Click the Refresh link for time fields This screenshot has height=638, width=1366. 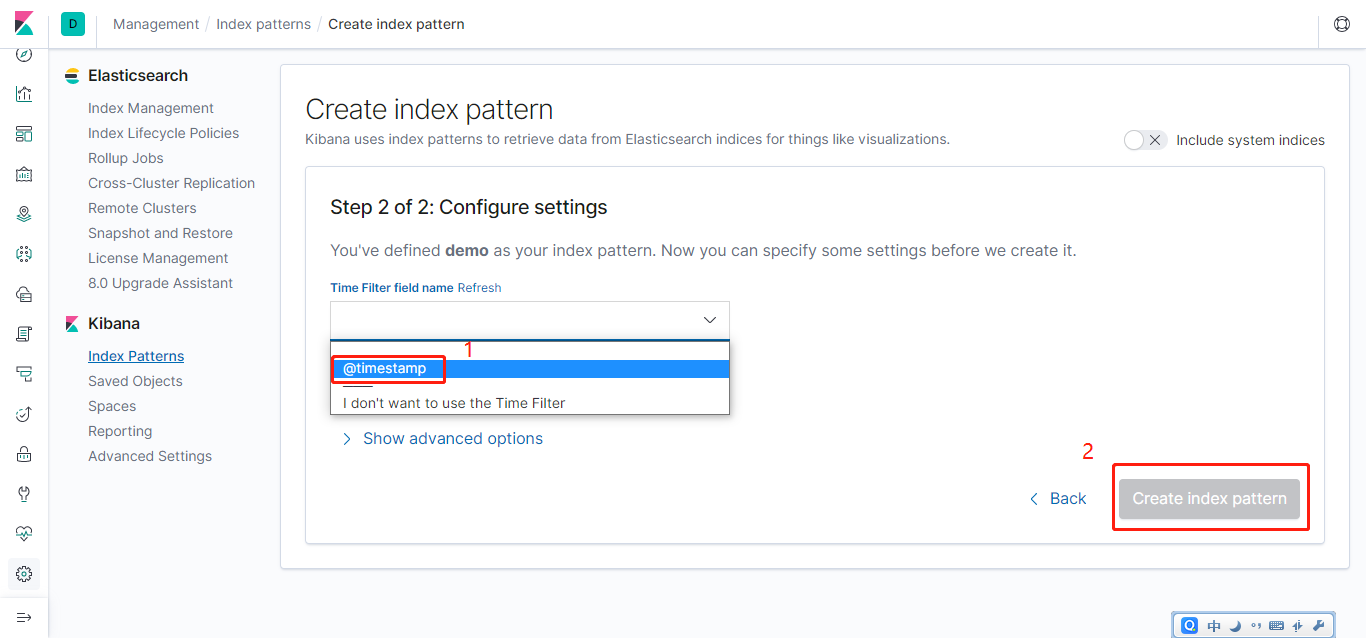(479, 288)
